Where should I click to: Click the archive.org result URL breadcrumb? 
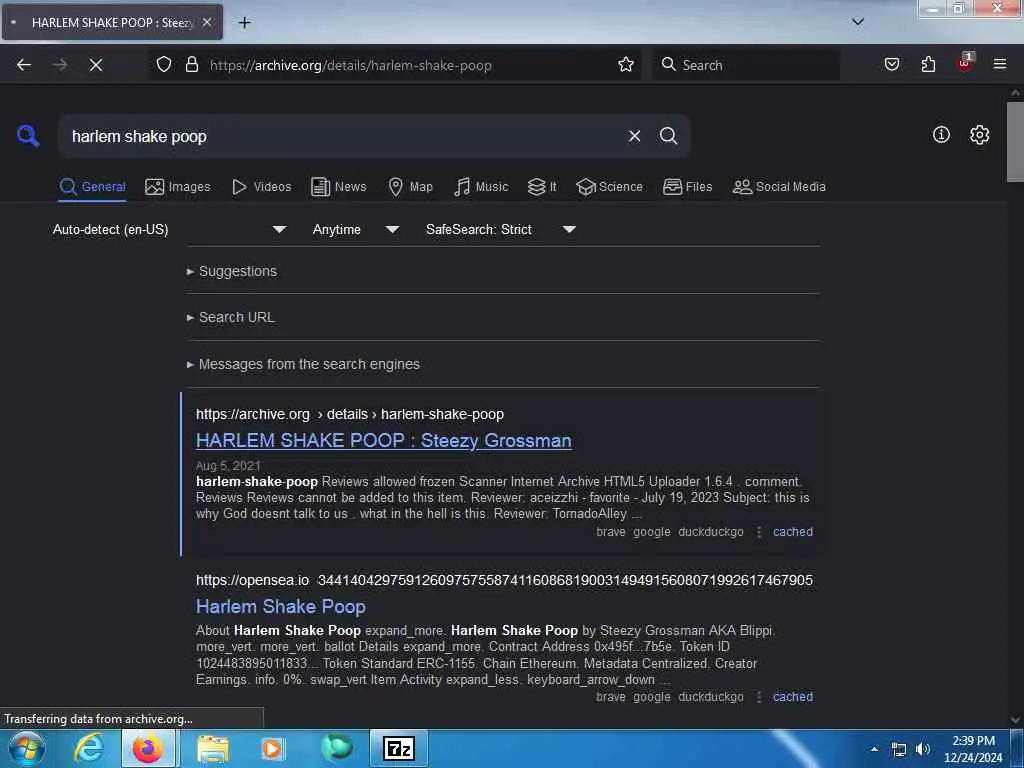[350, 414]
